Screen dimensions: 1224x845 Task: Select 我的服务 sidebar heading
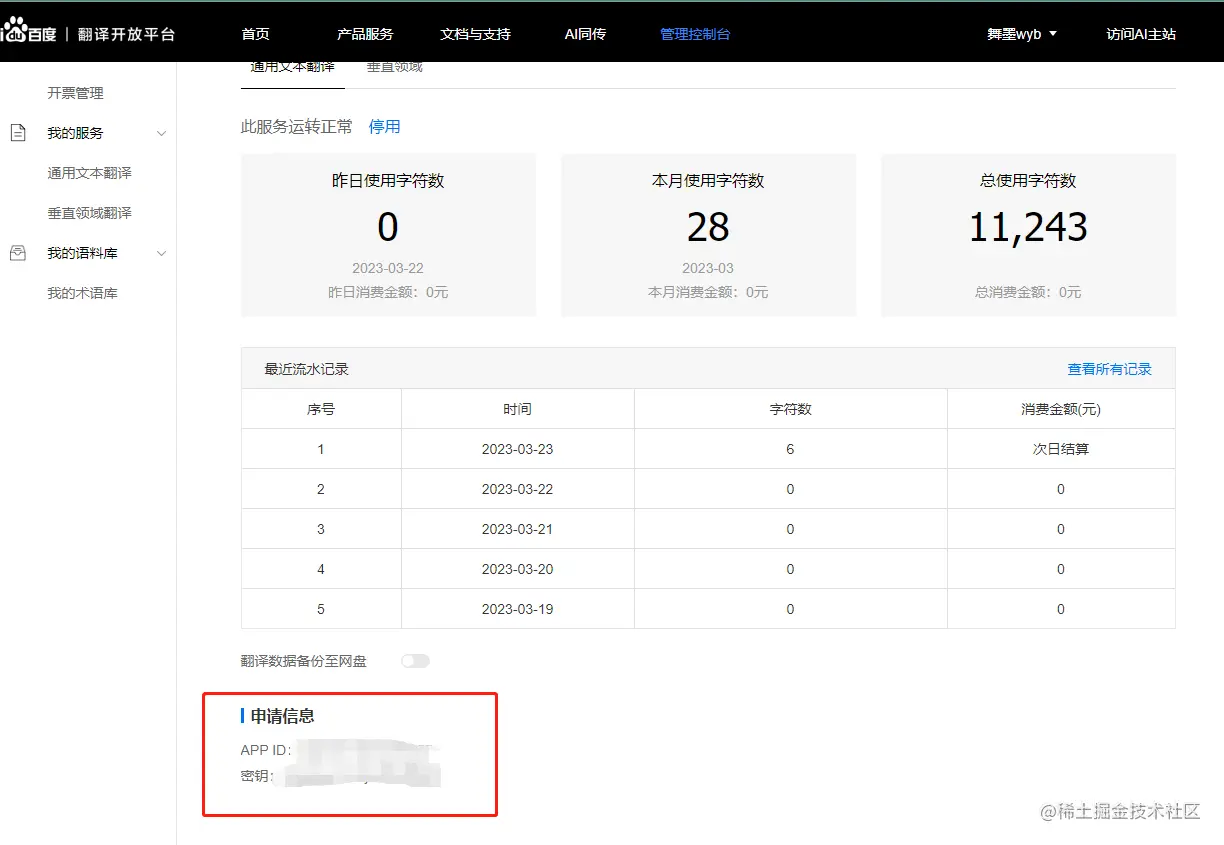pyautogui.click(x=75, y=133)
